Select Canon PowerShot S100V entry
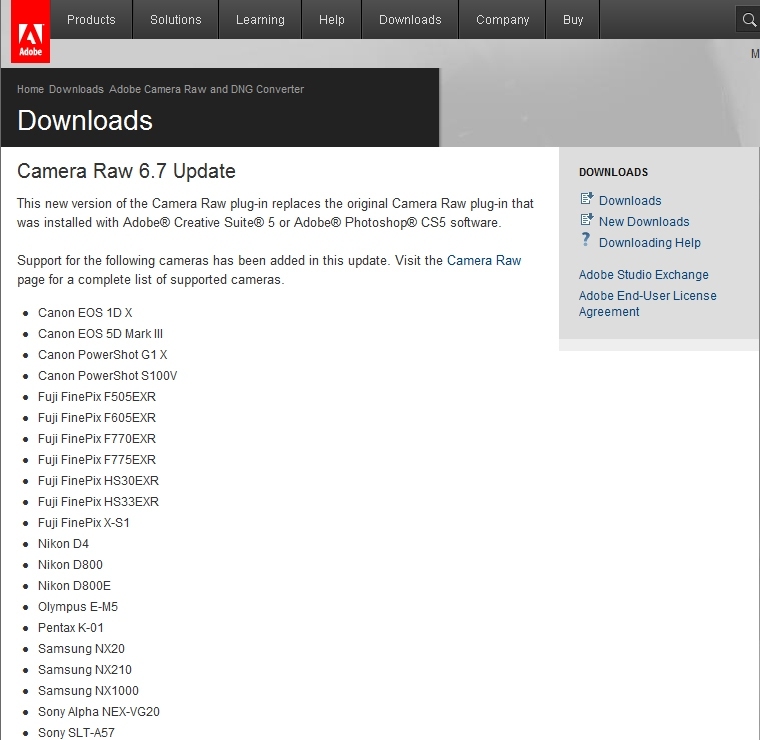 tap(108, 376)
